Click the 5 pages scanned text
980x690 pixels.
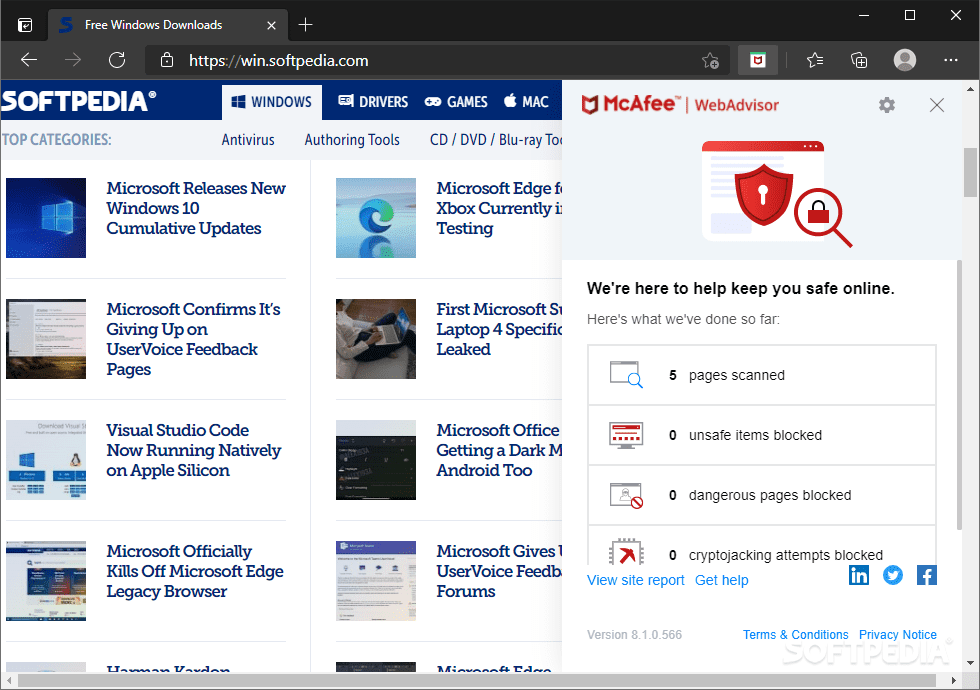727,375
